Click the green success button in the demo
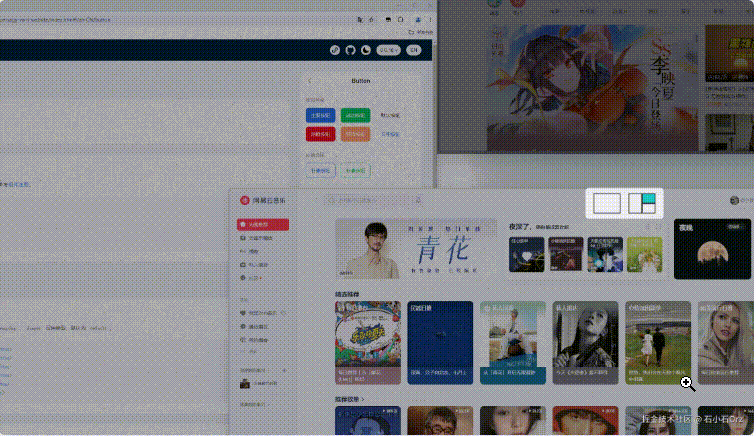Viewport: 756px width, 436px height. coord(355,115)
